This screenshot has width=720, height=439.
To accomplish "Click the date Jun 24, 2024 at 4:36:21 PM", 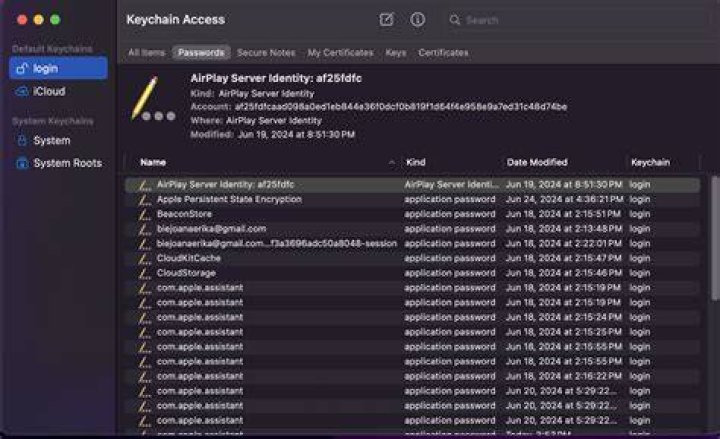I will tap(564, 199).
